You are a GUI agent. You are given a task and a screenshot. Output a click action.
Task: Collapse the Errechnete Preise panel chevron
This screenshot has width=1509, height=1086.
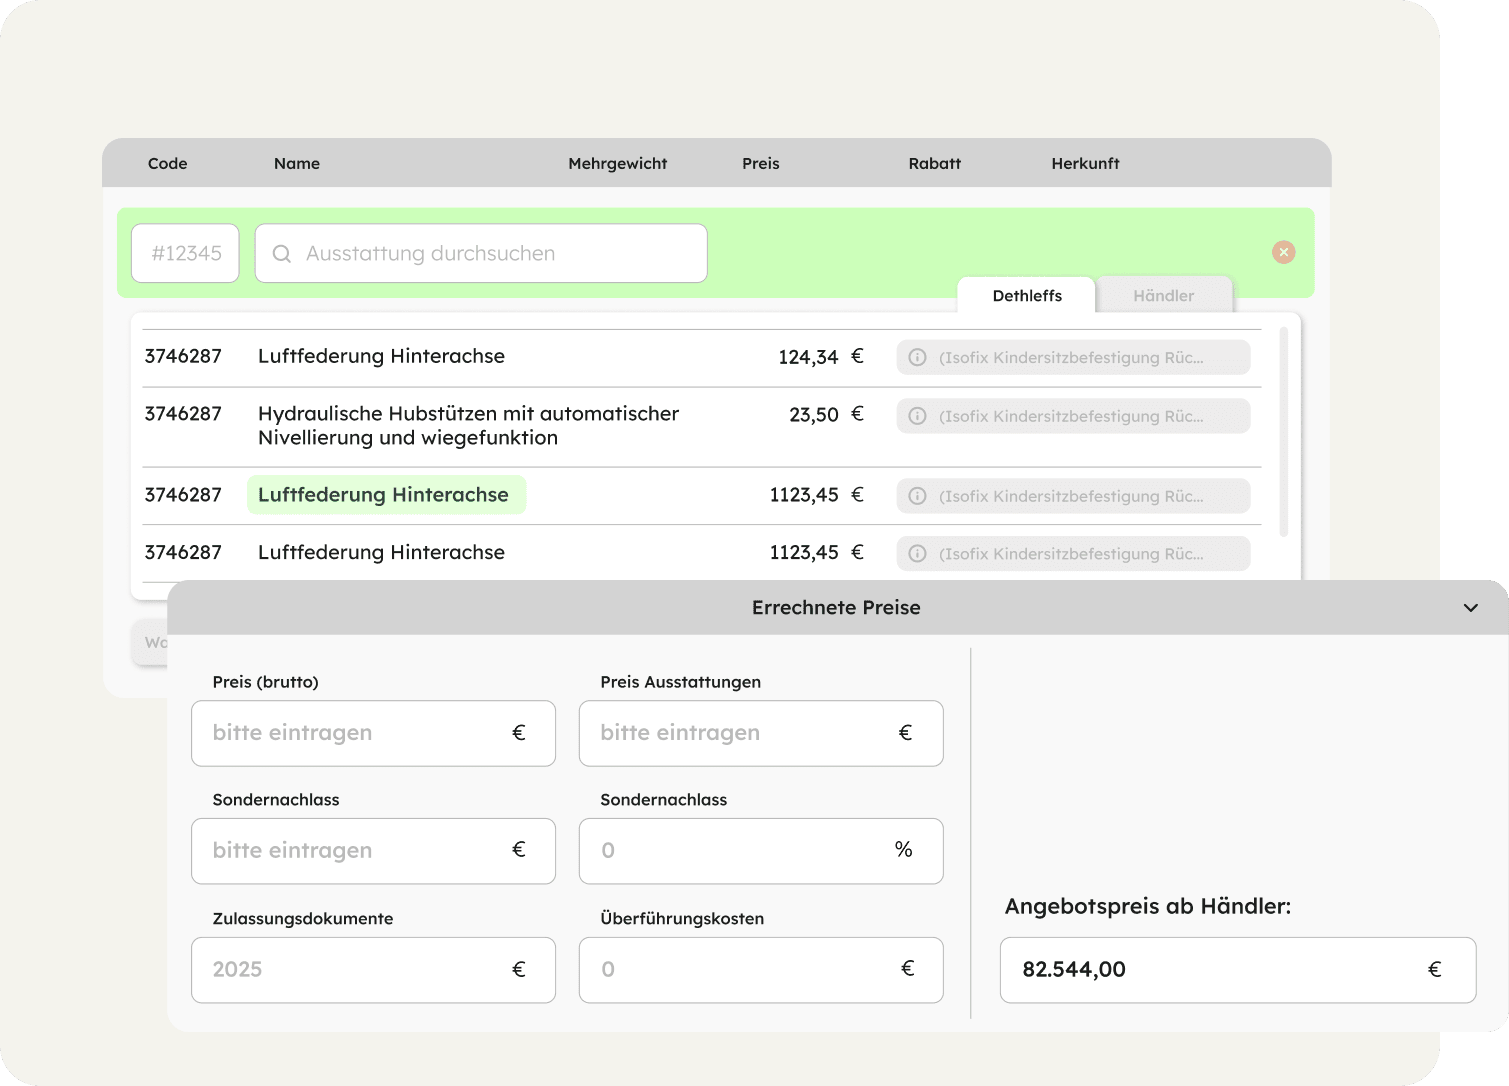pyautogui.click(x=1470, y=608)
